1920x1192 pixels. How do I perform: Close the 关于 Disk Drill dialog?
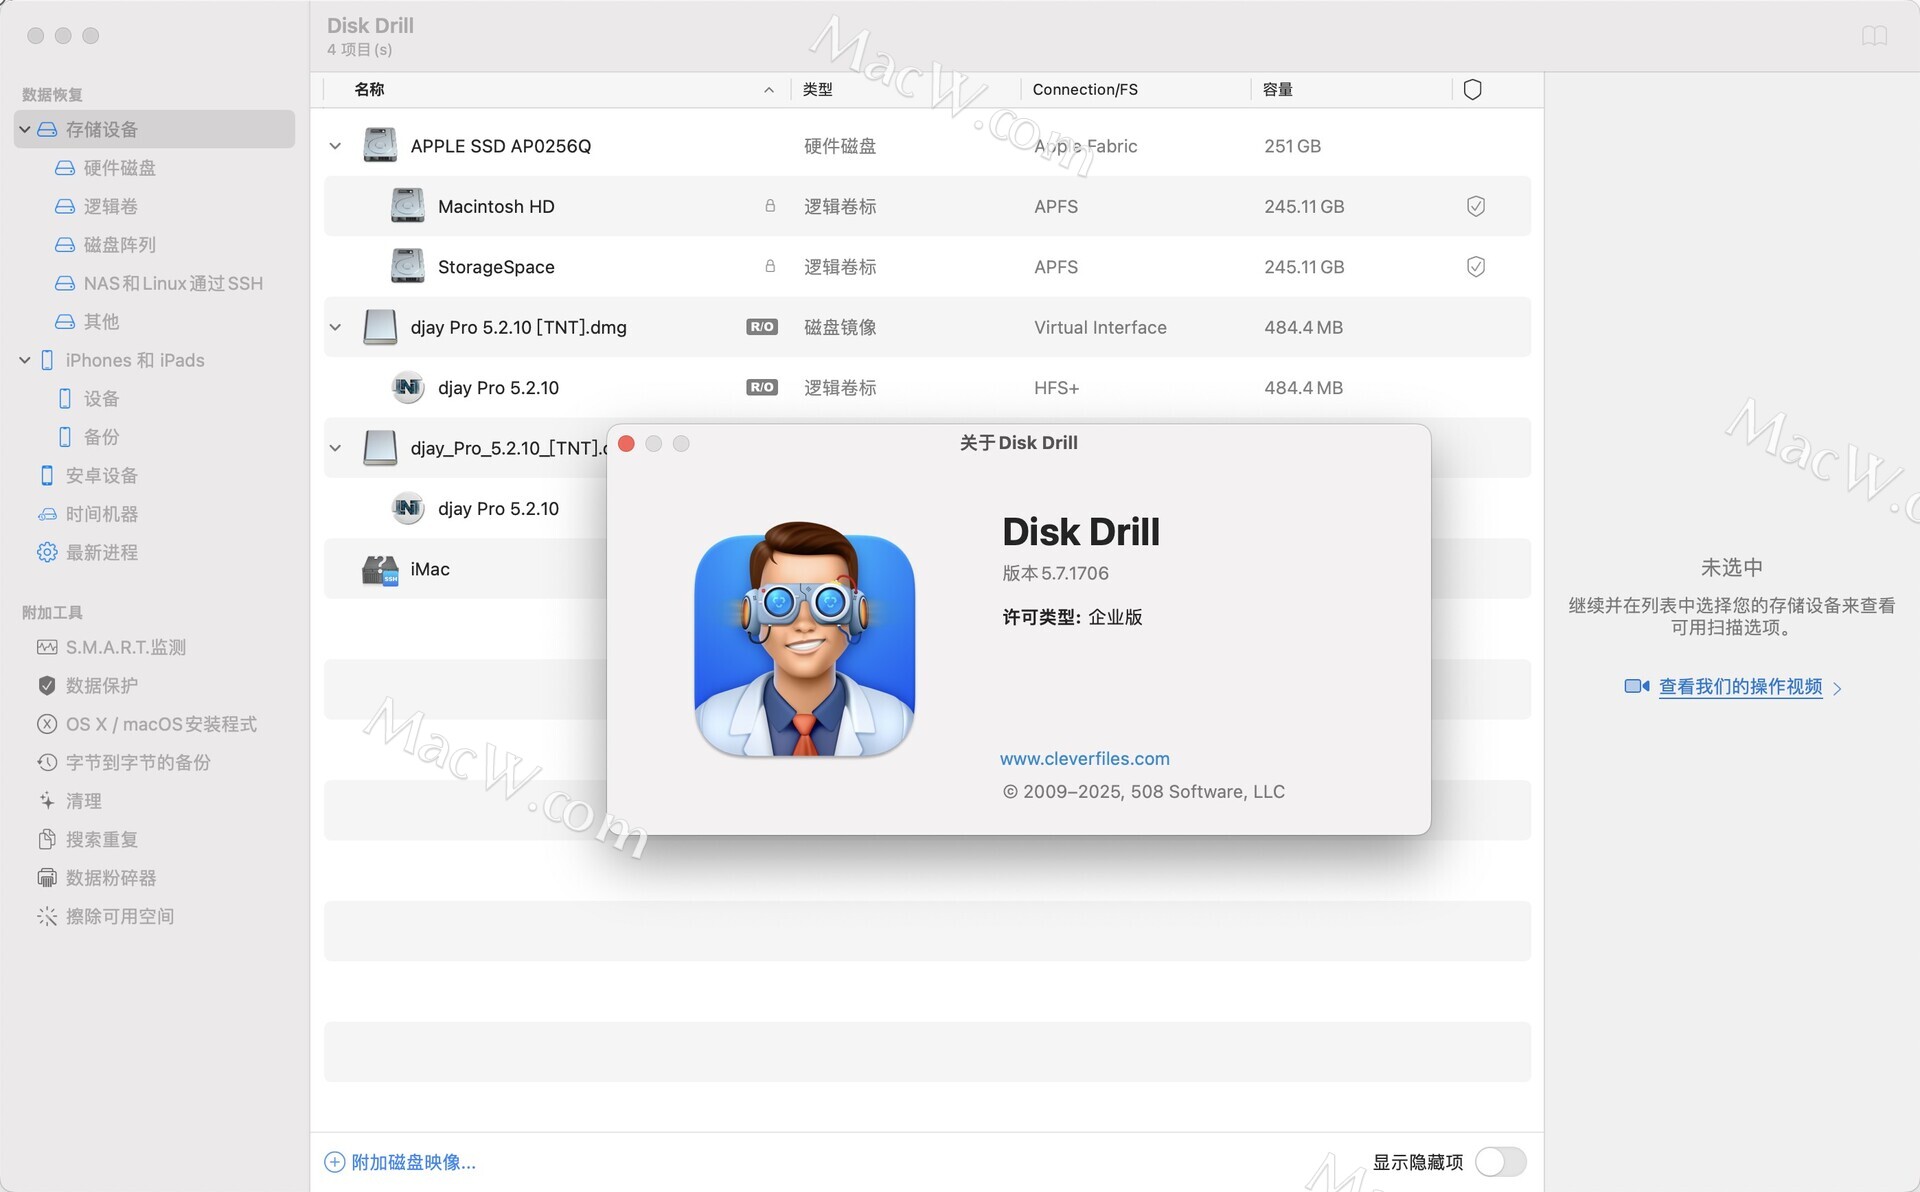pos(626,443)
